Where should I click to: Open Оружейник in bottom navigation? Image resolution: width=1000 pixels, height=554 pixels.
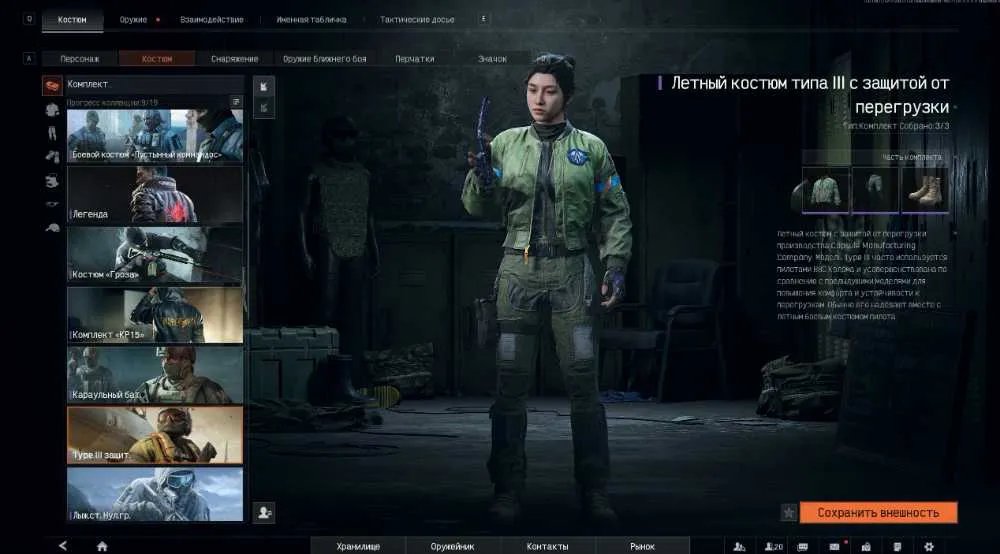[x=452, y=546]
